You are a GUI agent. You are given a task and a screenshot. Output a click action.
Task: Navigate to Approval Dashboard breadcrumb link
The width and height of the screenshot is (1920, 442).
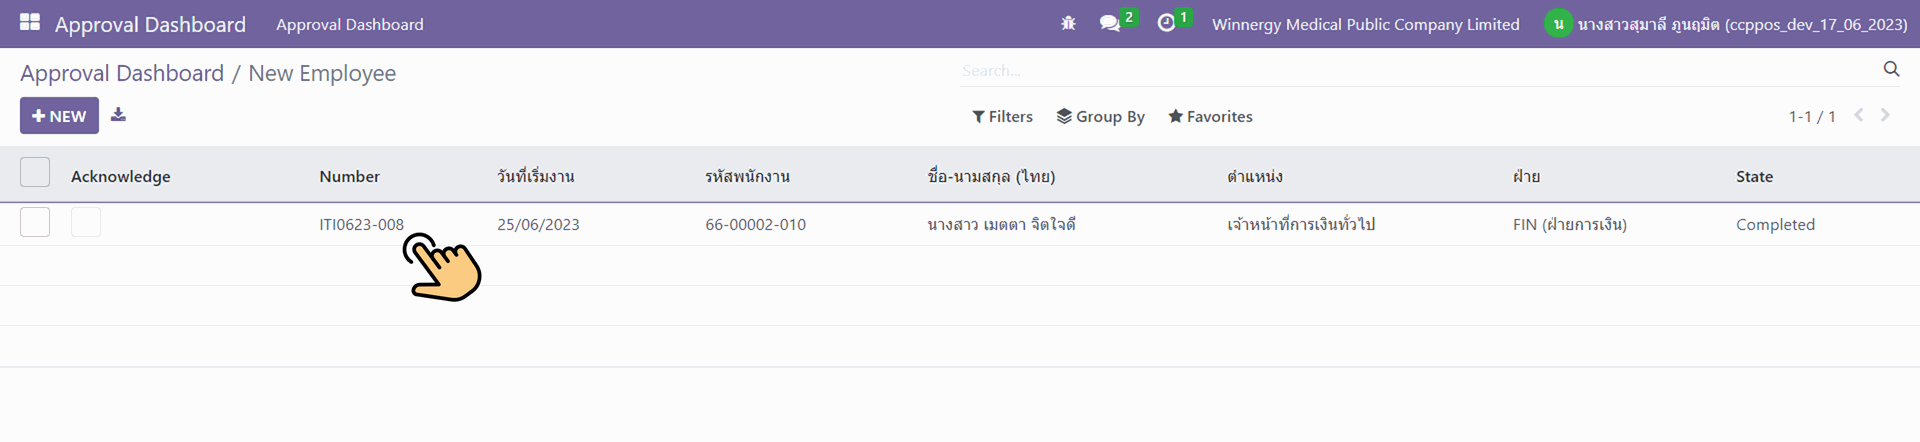pos(122,73)
